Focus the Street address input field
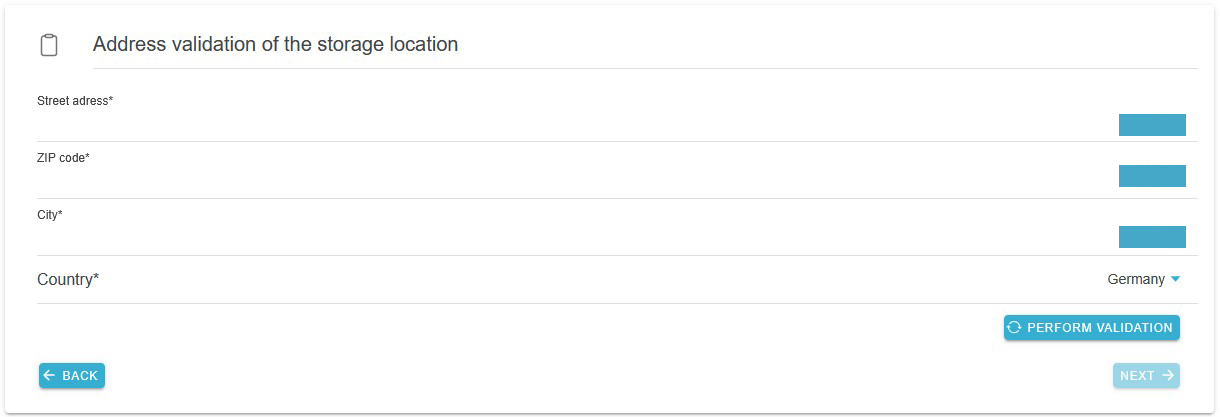This screenshot has width=1220, height=417. (x=570, y=125)
